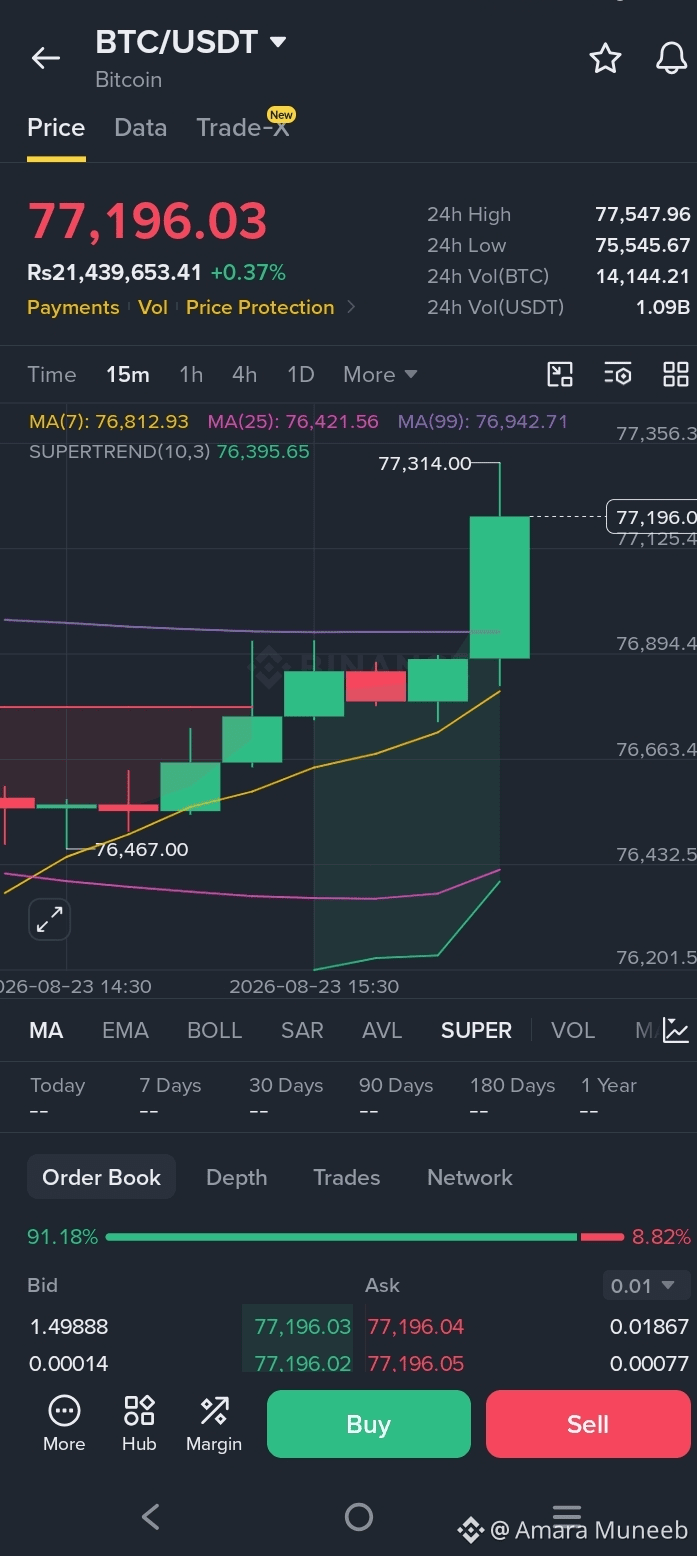Image resolution: width=697 pixels, height=1556 pixels.
Task: Tap the 77,314.00 high marker label
Action: click(425, 463)
